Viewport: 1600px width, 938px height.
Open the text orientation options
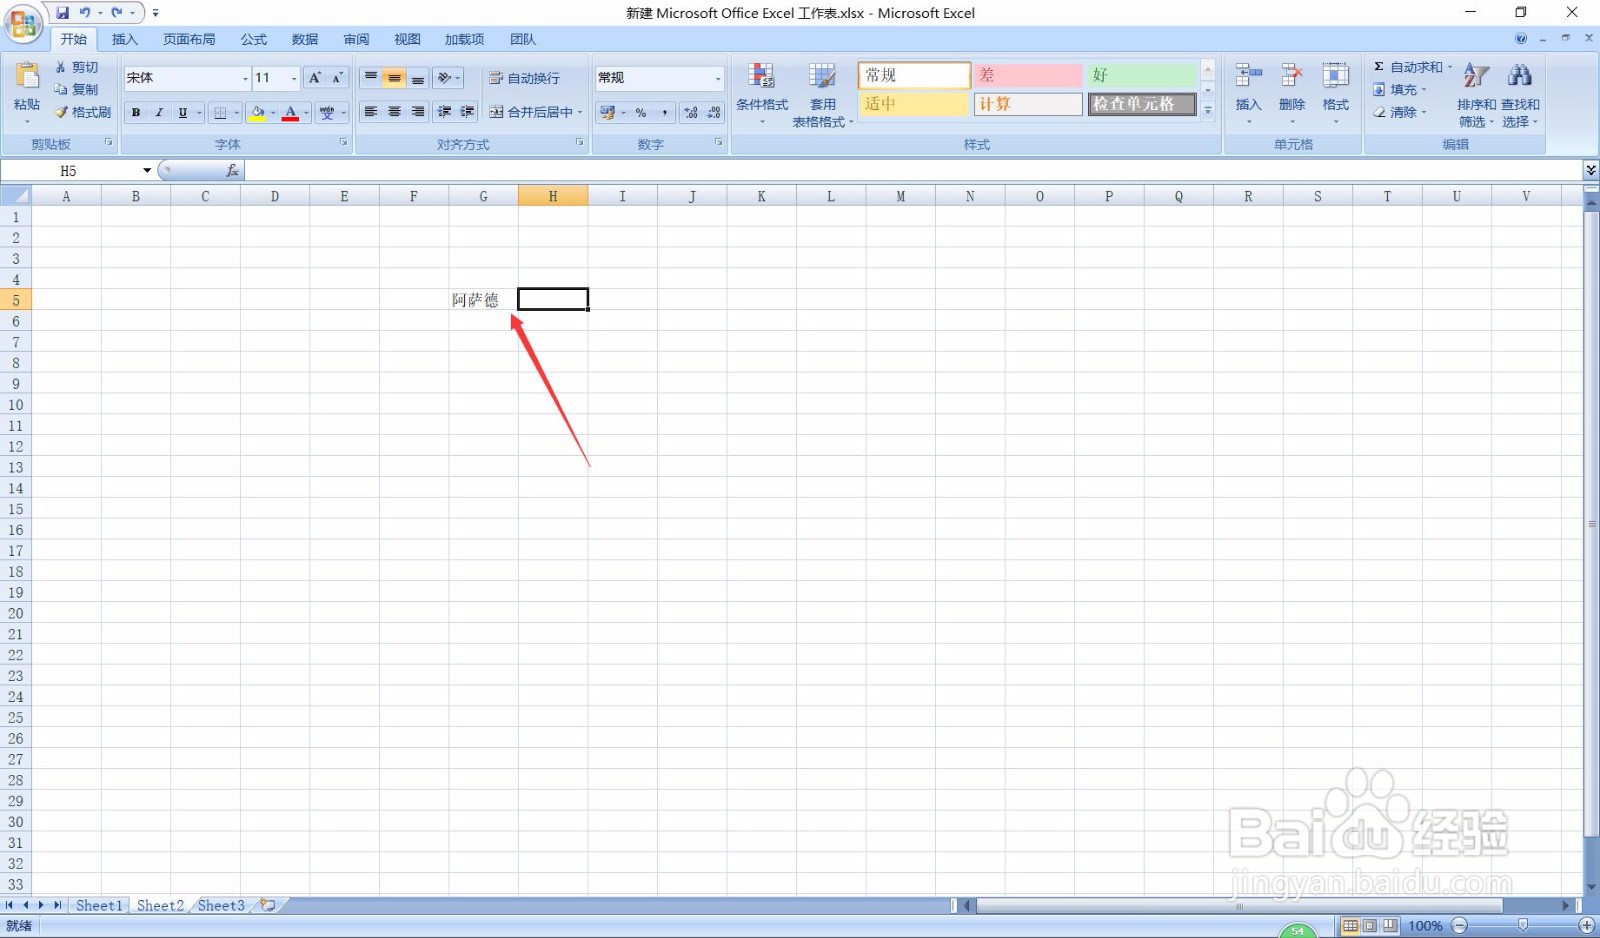(x=448, y=78)
